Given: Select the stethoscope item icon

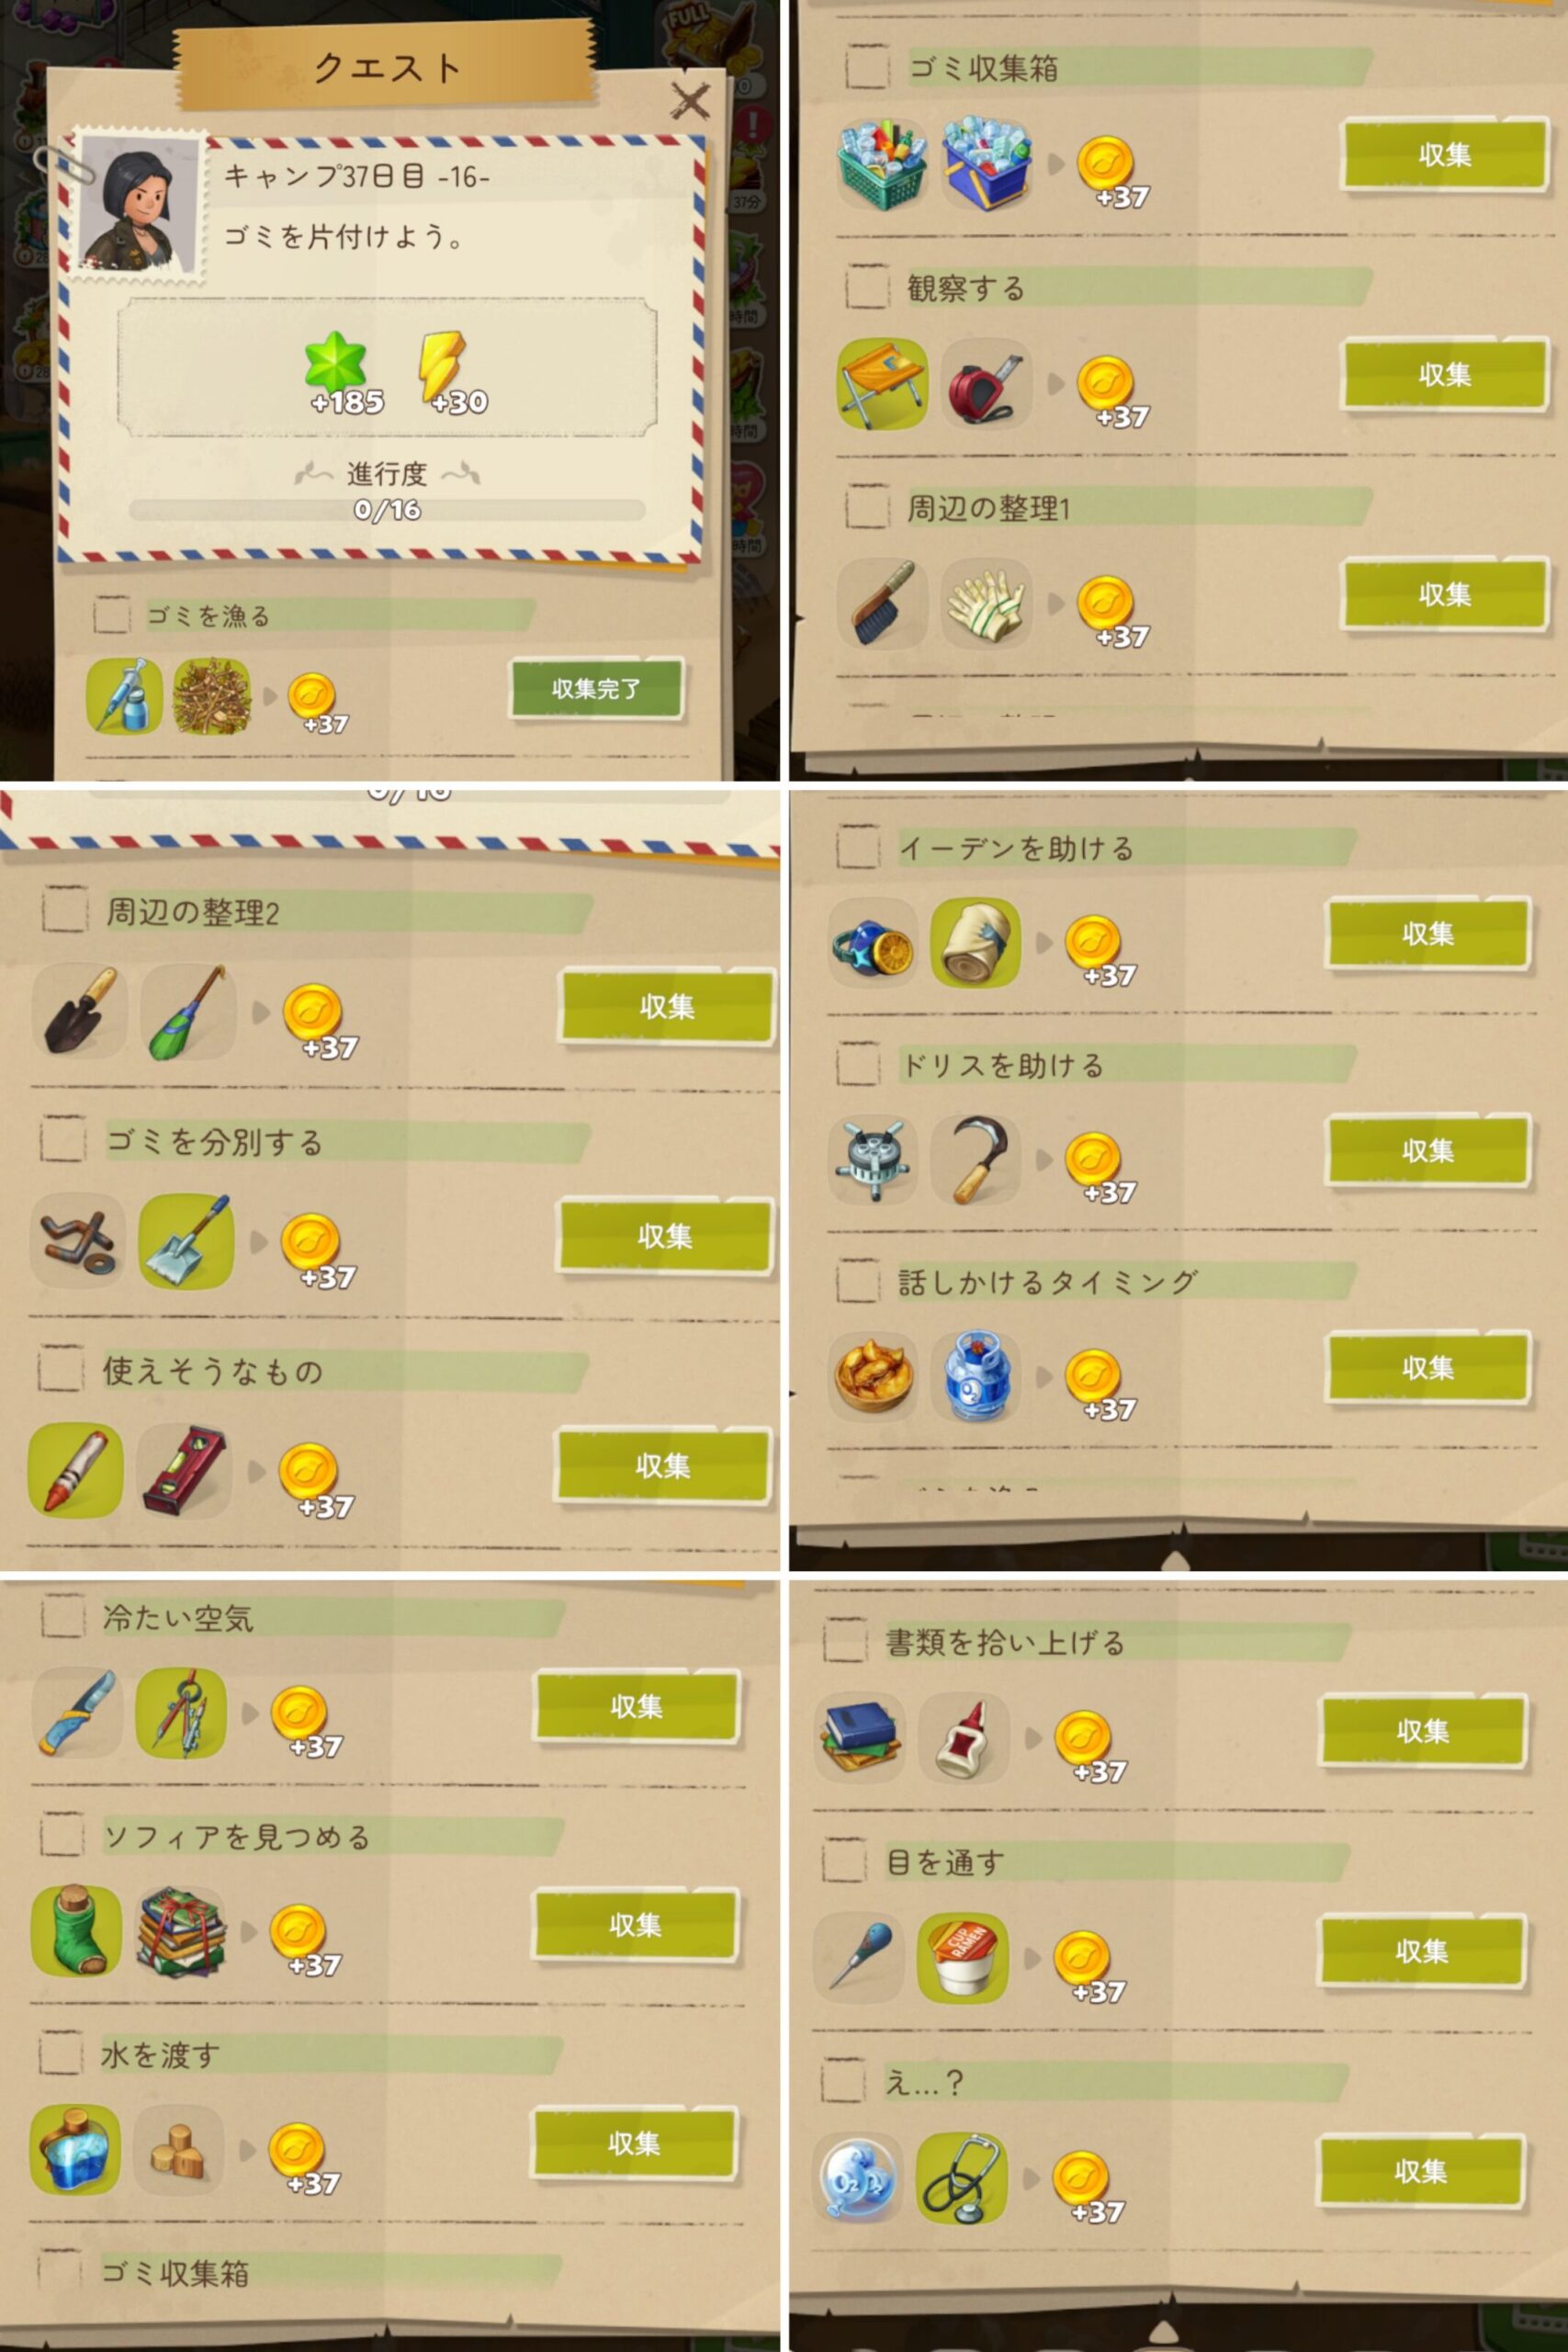Looking at the screenshot, I should pyautogui.click(x=960, y=2177).
